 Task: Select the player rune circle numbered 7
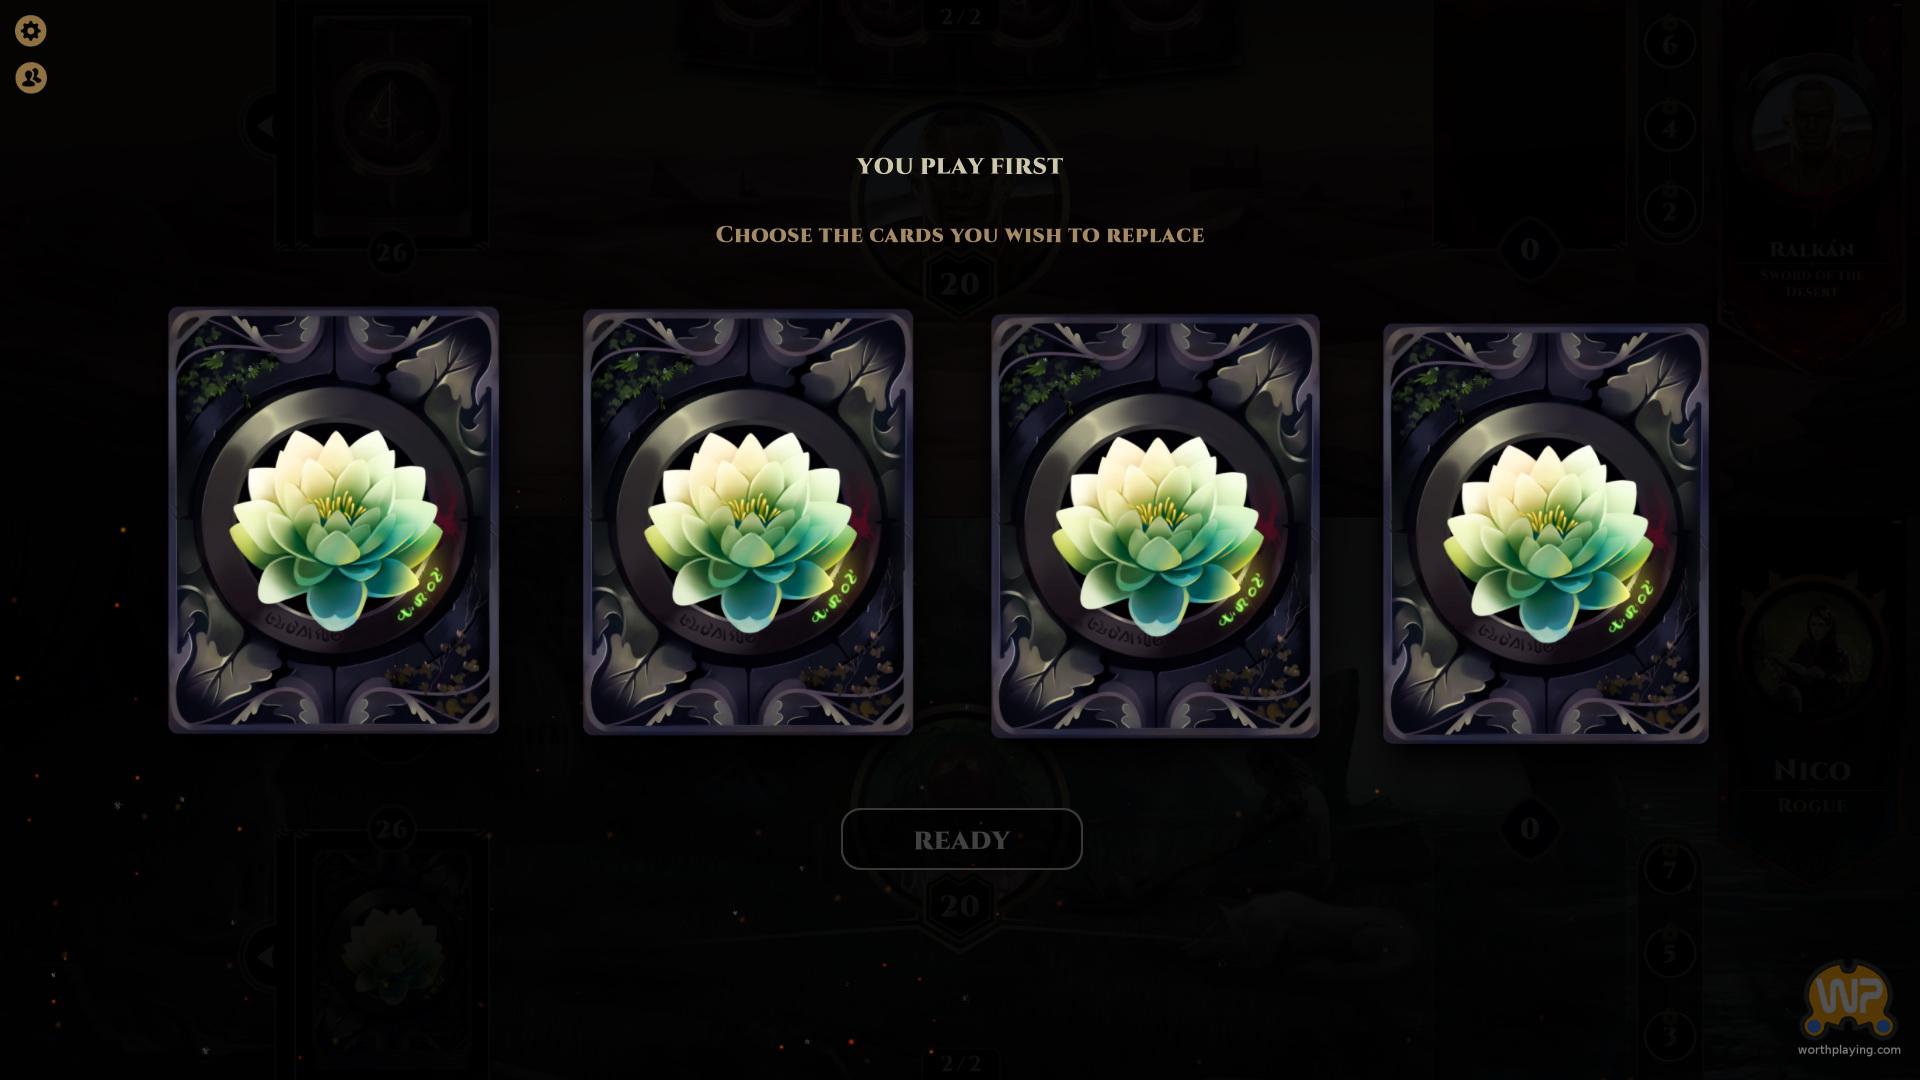[x=1669, y=869]
